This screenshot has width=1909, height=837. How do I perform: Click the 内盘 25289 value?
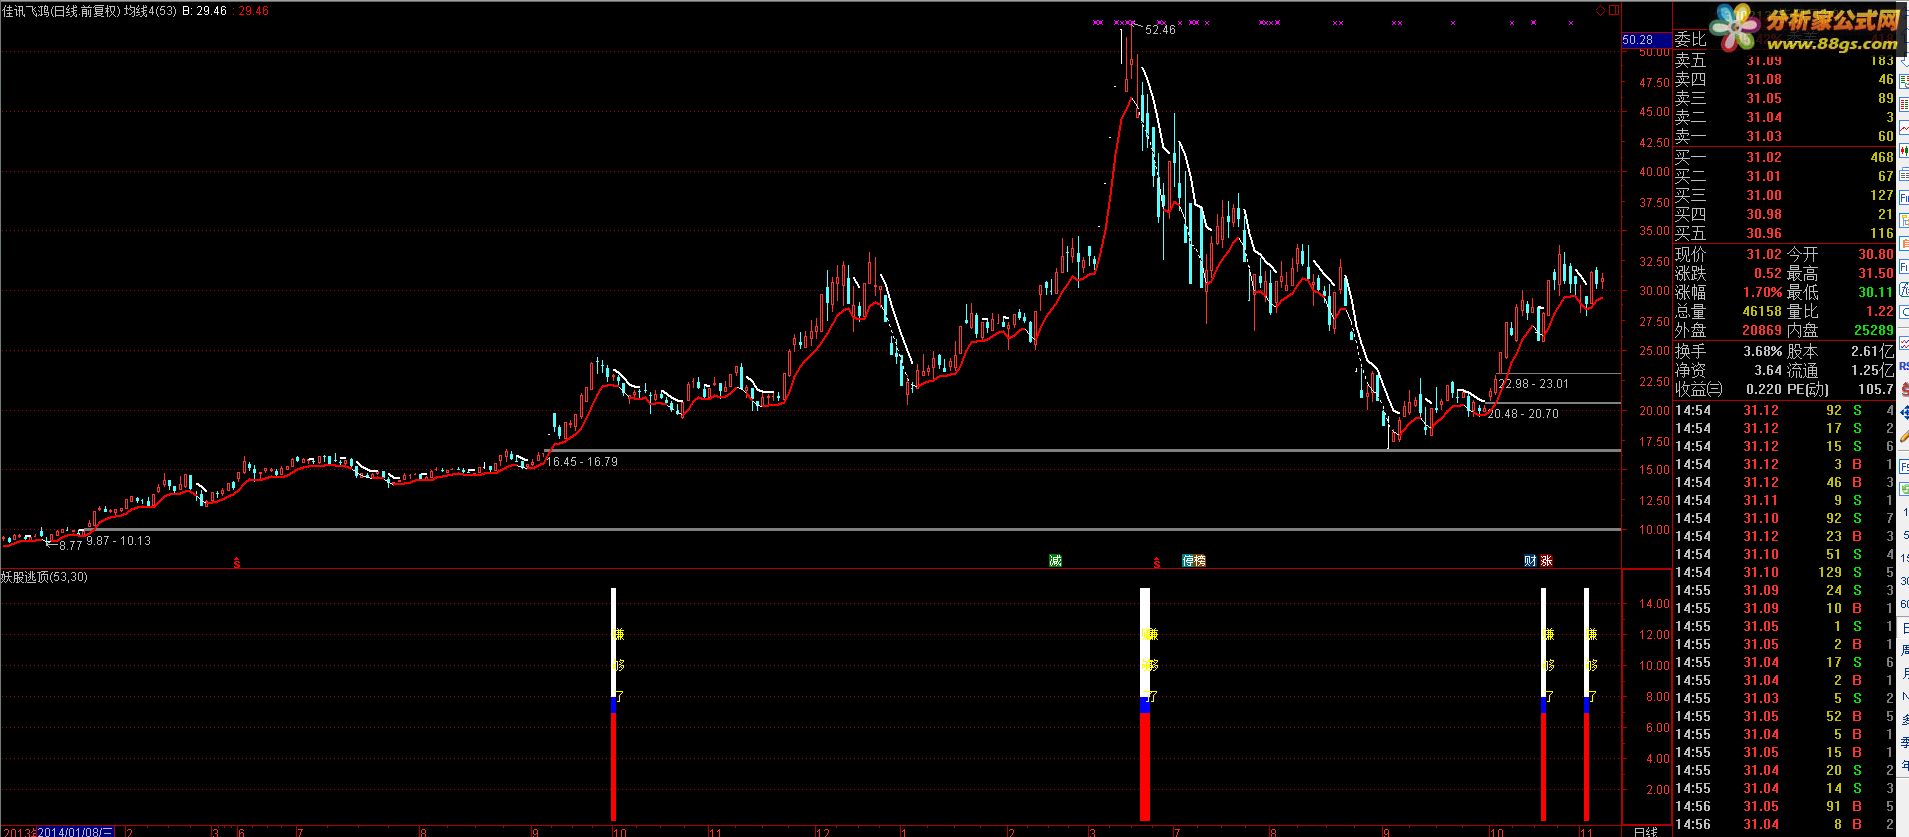(1873, 330)
